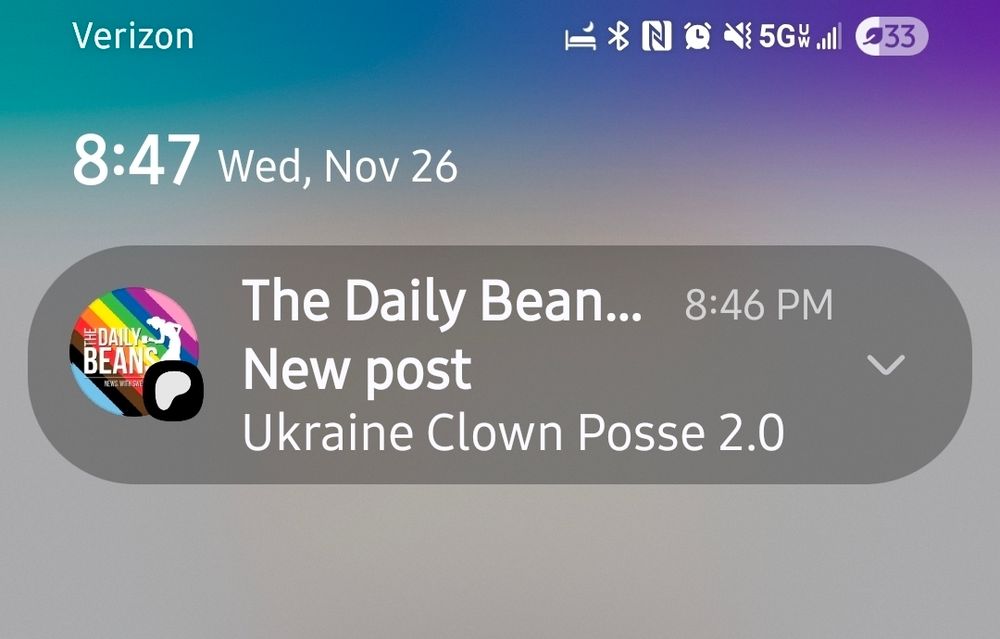Tap the cellular signal strength bars
Image resolution: width=1000 pixels, height=639 pixels.
(828, 37)
